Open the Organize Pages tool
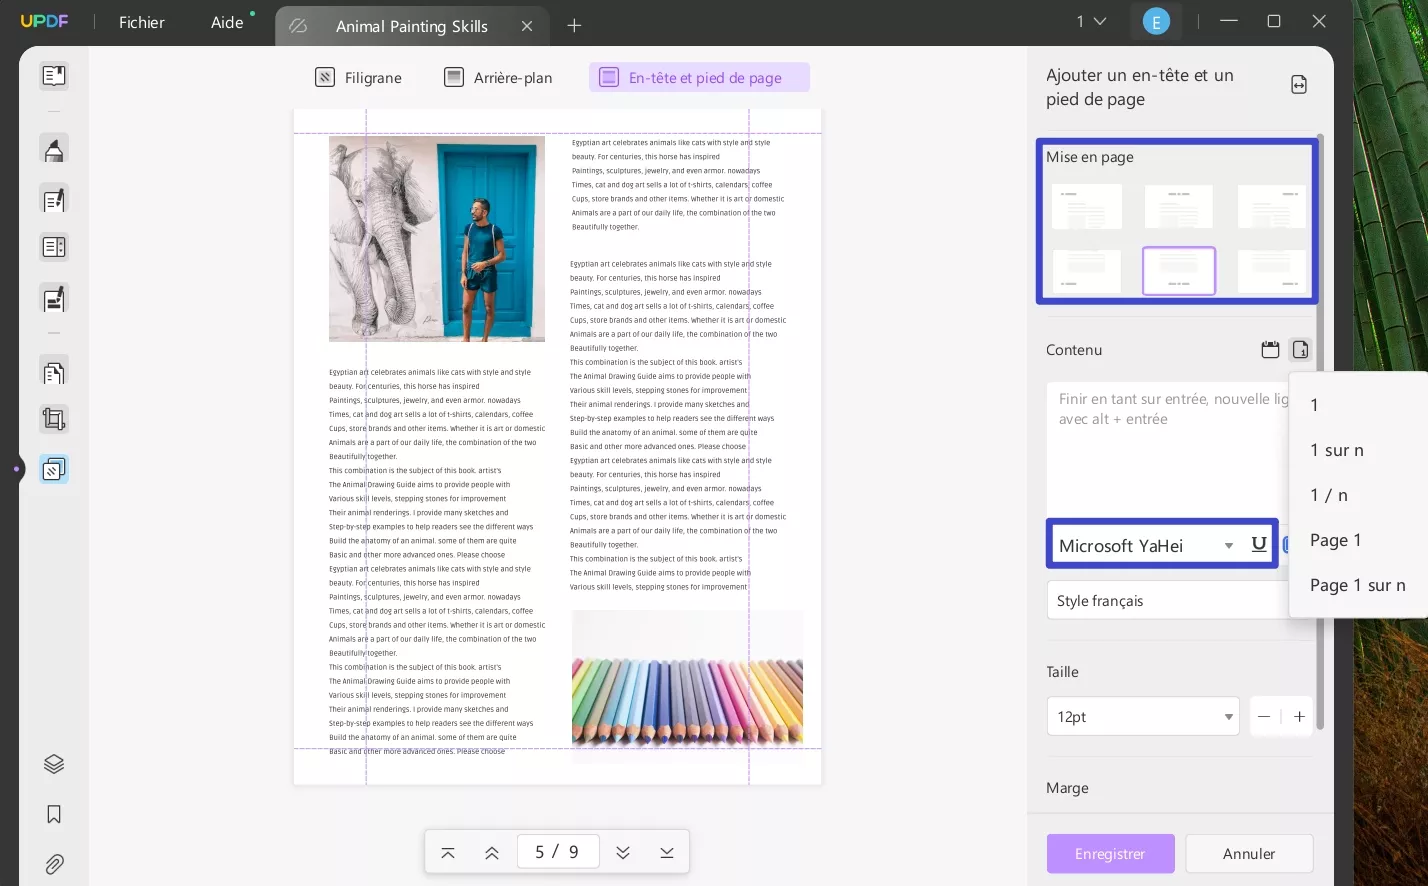 click(54, 372)
